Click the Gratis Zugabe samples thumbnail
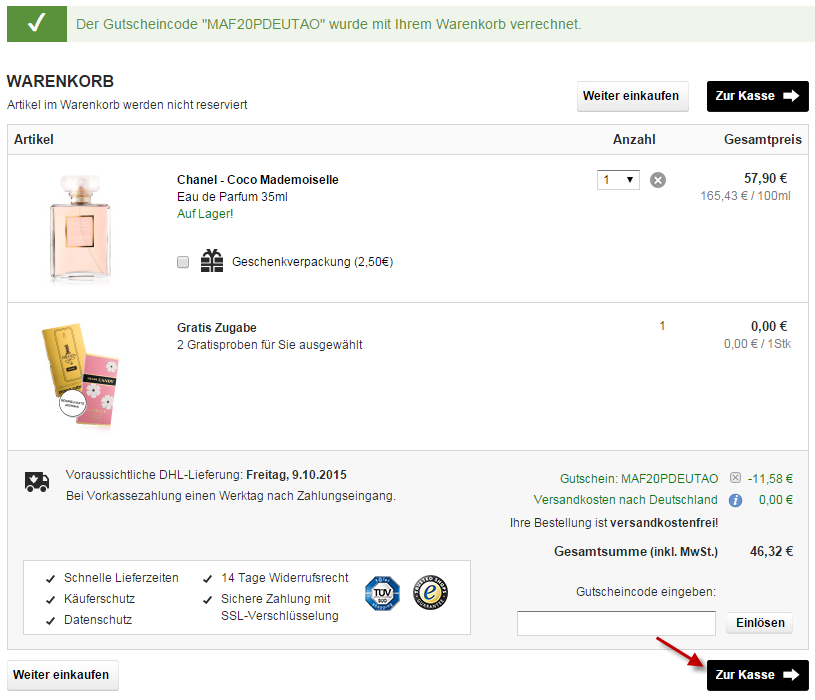 80,376
